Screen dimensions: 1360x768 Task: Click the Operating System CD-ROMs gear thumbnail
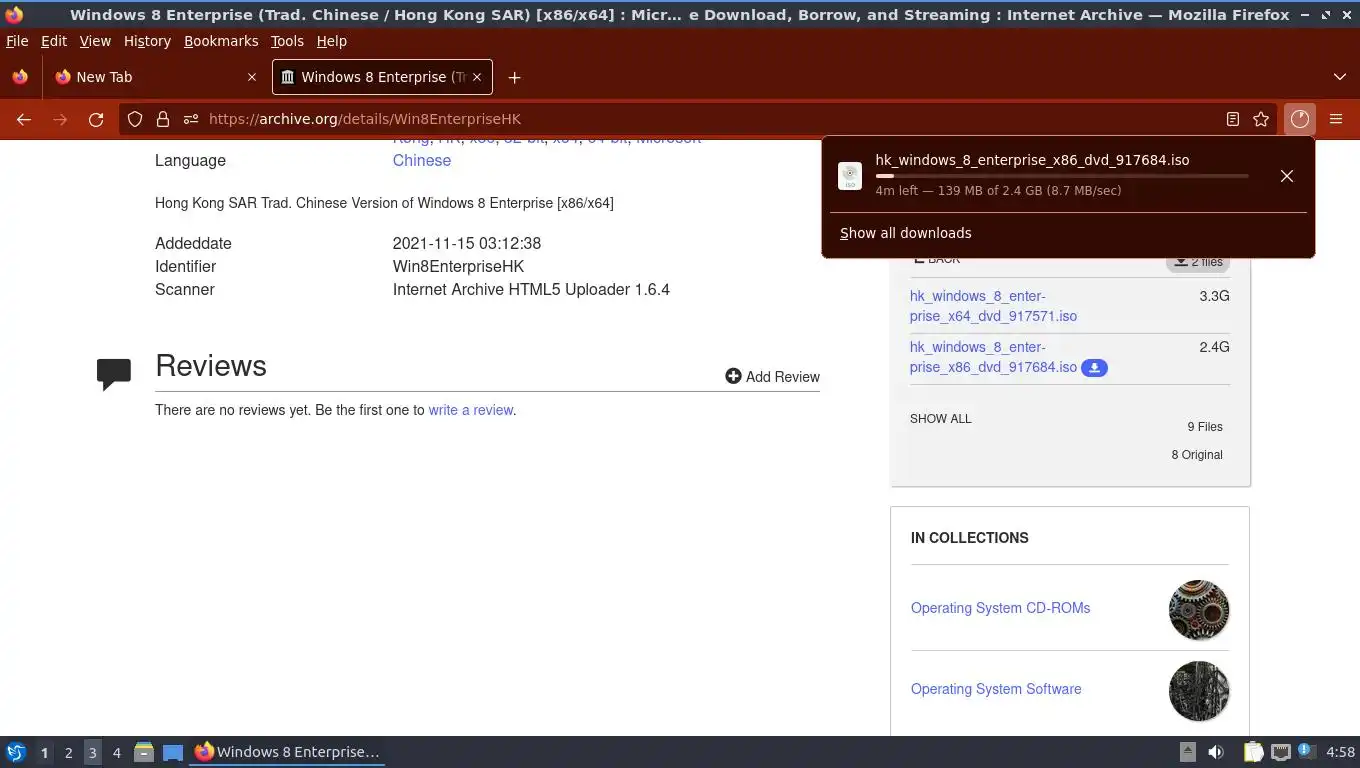coord(1199,610)
